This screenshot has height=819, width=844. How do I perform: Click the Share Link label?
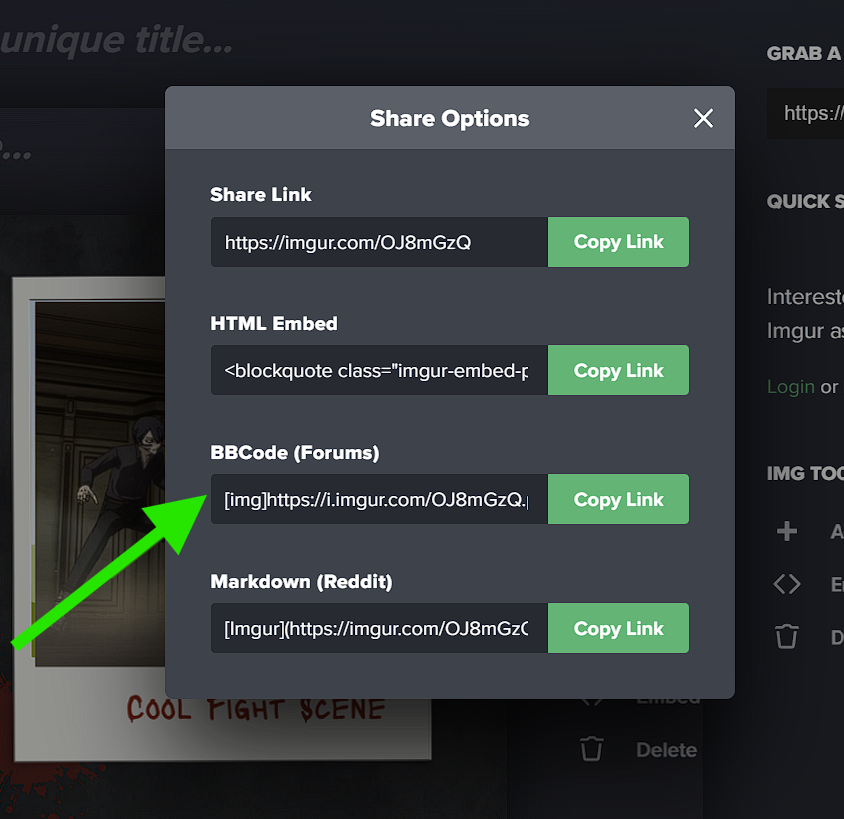click(x=261, y=194)
